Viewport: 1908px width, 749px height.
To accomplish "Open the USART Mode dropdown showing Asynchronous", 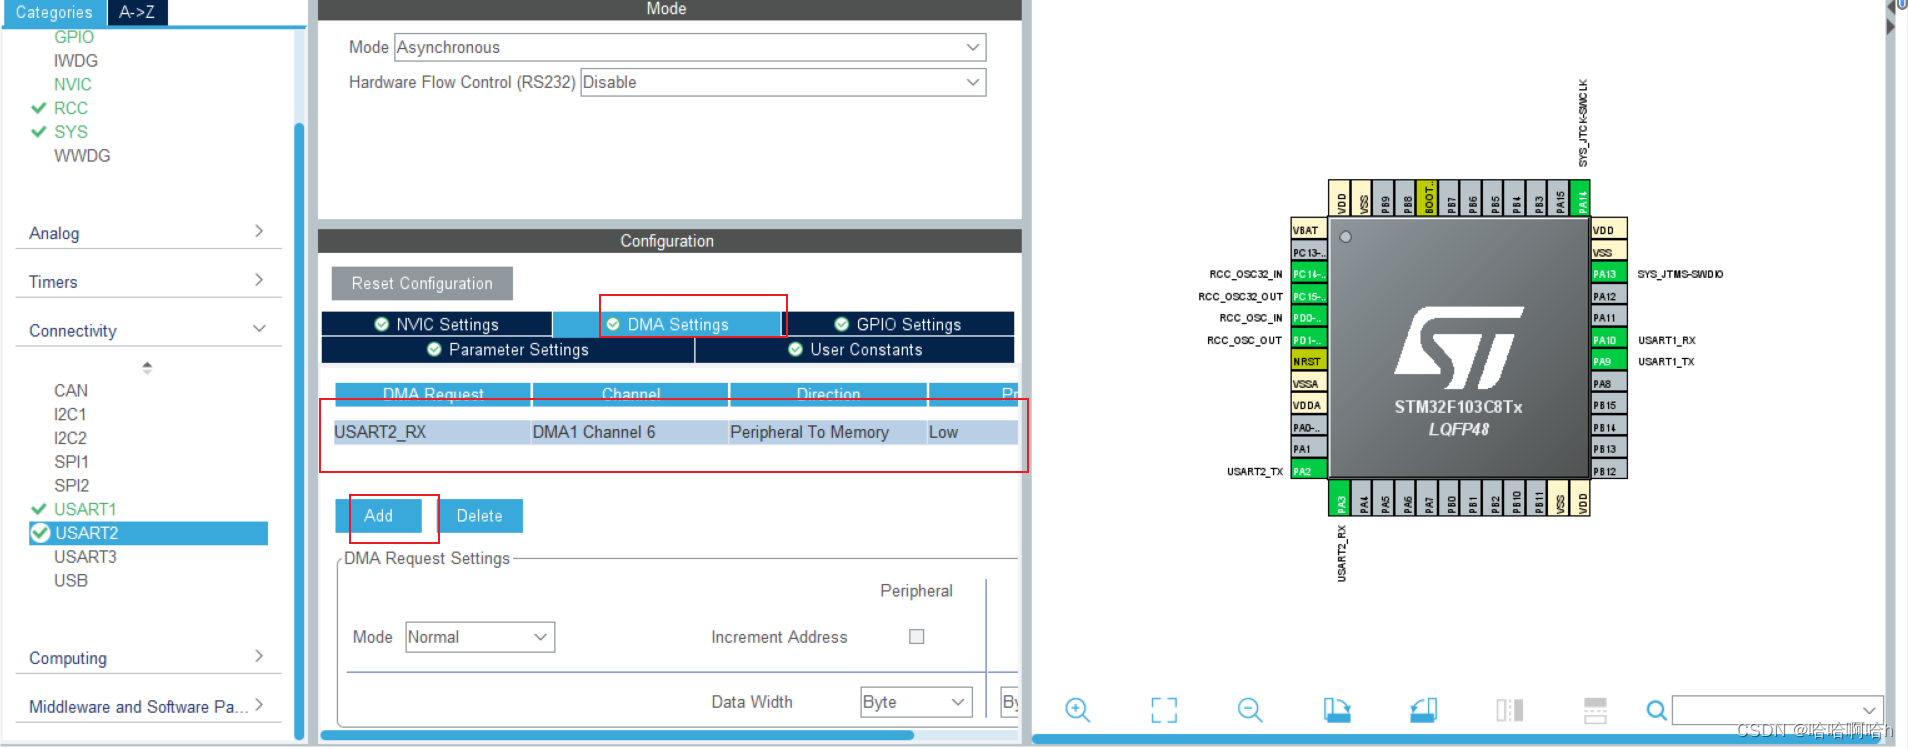I will tap(689, 47).
